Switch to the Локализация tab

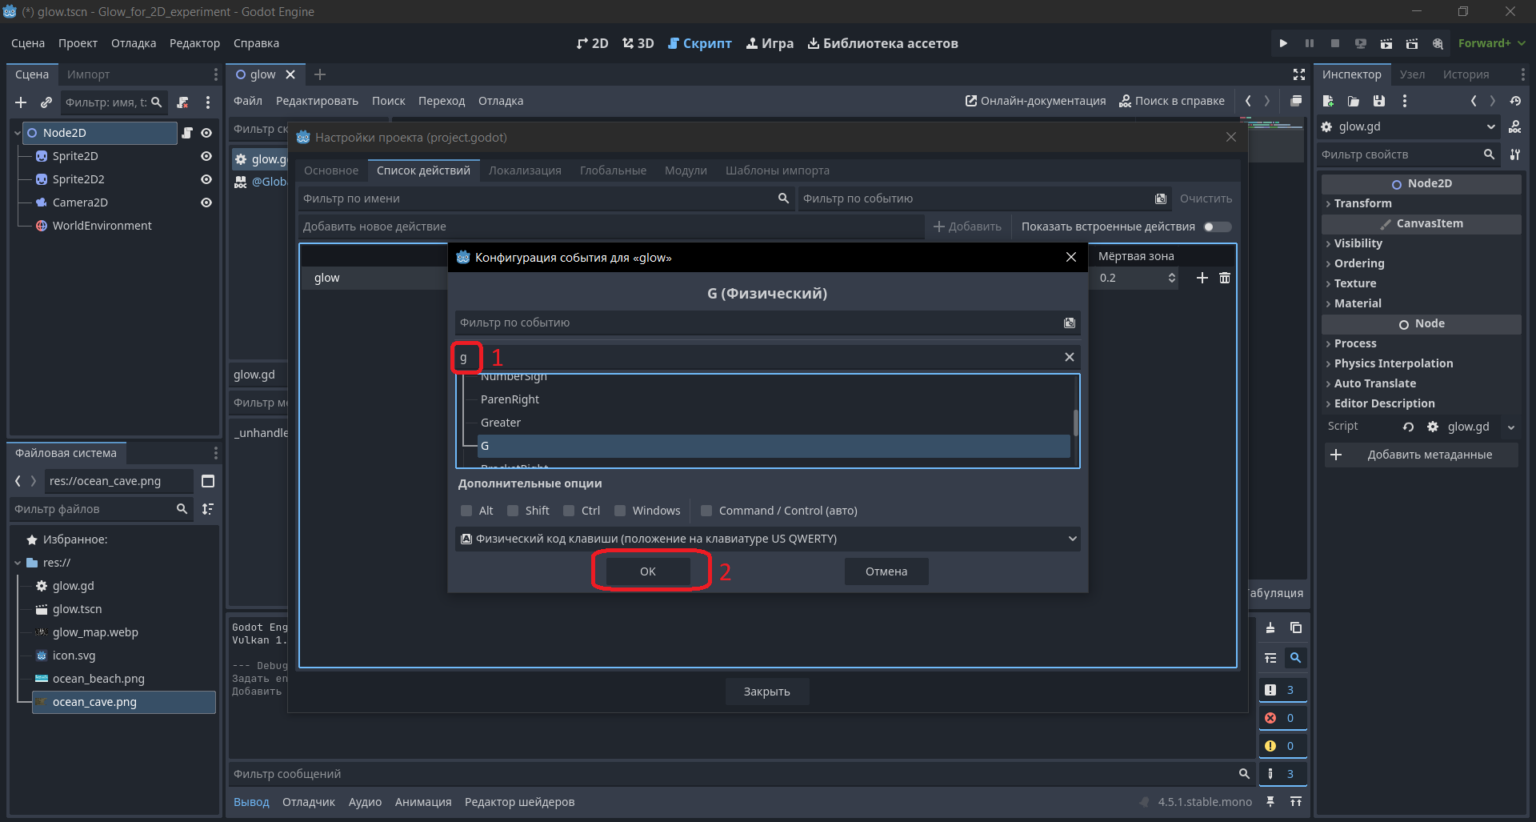pyautogui.click(x=525, y=171)
